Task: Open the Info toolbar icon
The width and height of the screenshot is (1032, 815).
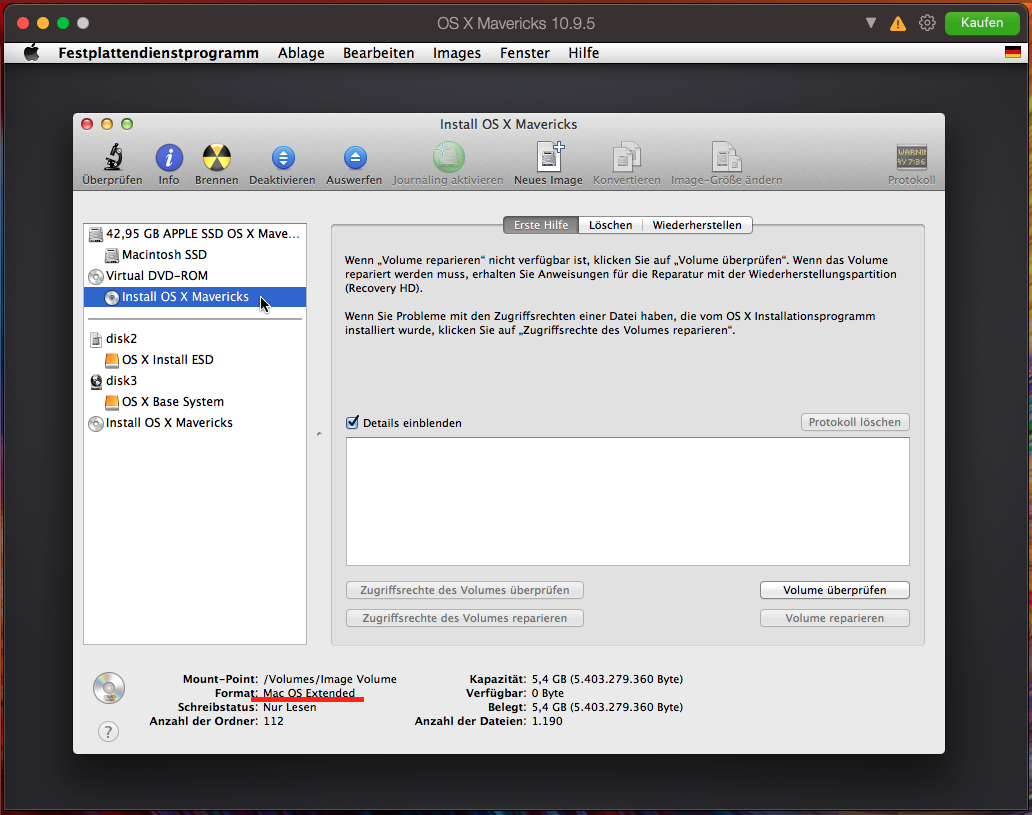Action: click(x=169, y=158)
